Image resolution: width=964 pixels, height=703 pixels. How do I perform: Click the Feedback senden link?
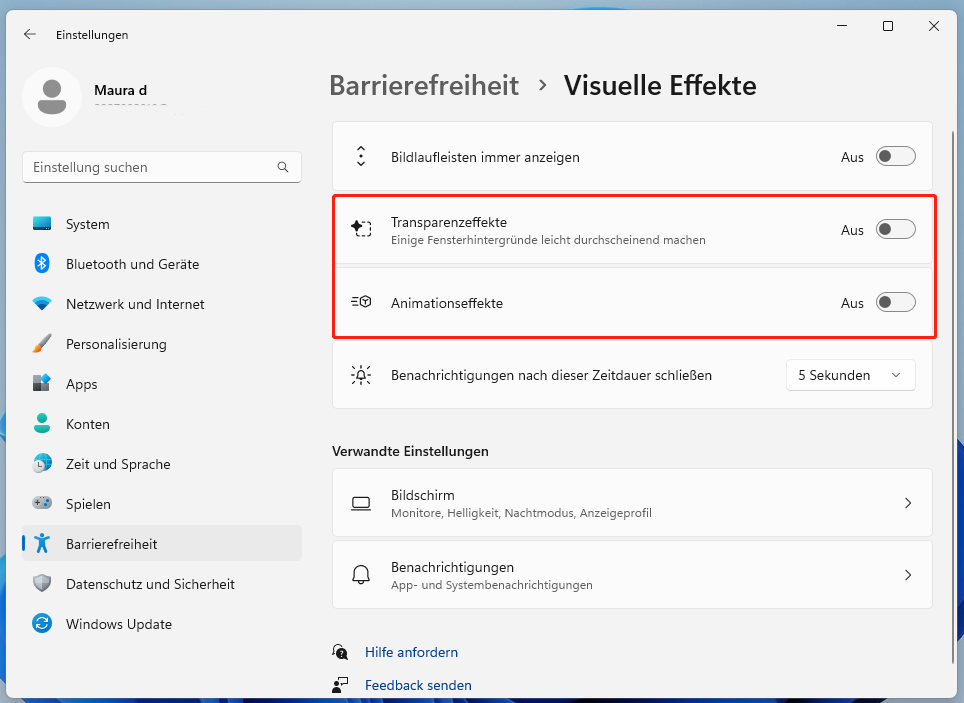[x=419, y=685]
